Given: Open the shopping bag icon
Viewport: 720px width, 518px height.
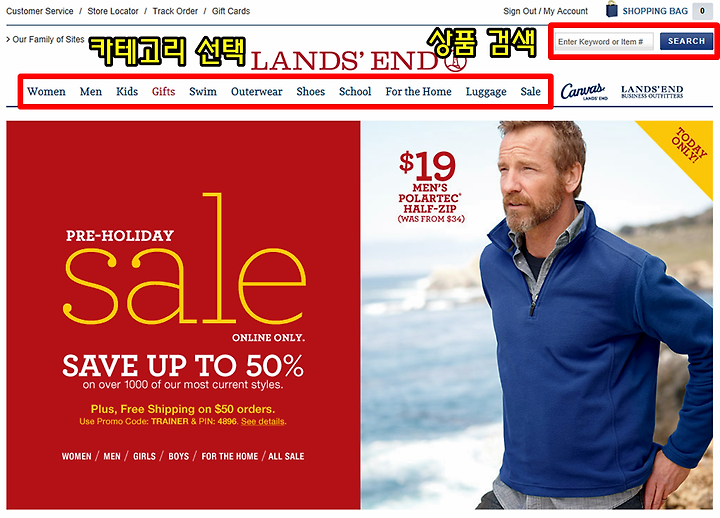Looking at the screenshot, I should tap(612, 10).
